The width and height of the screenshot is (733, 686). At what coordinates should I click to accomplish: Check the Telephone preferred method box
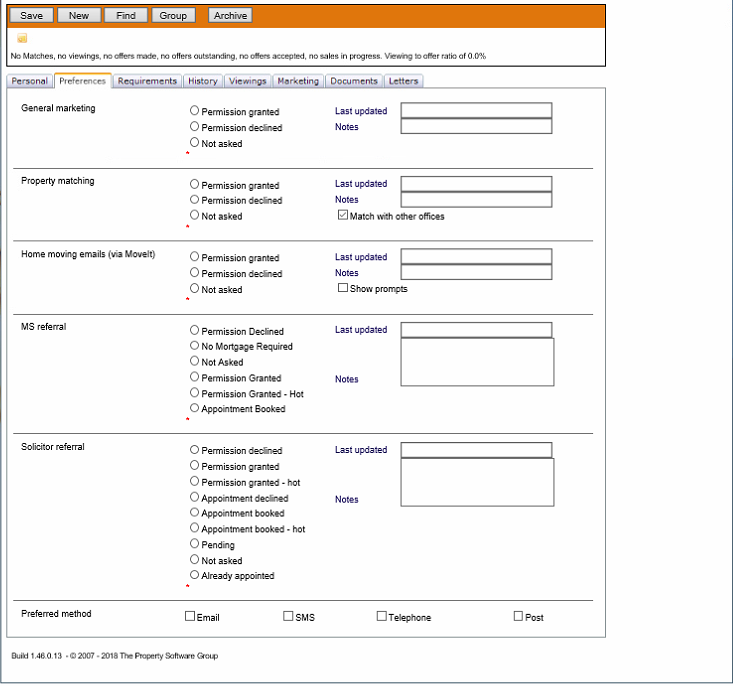381,616
